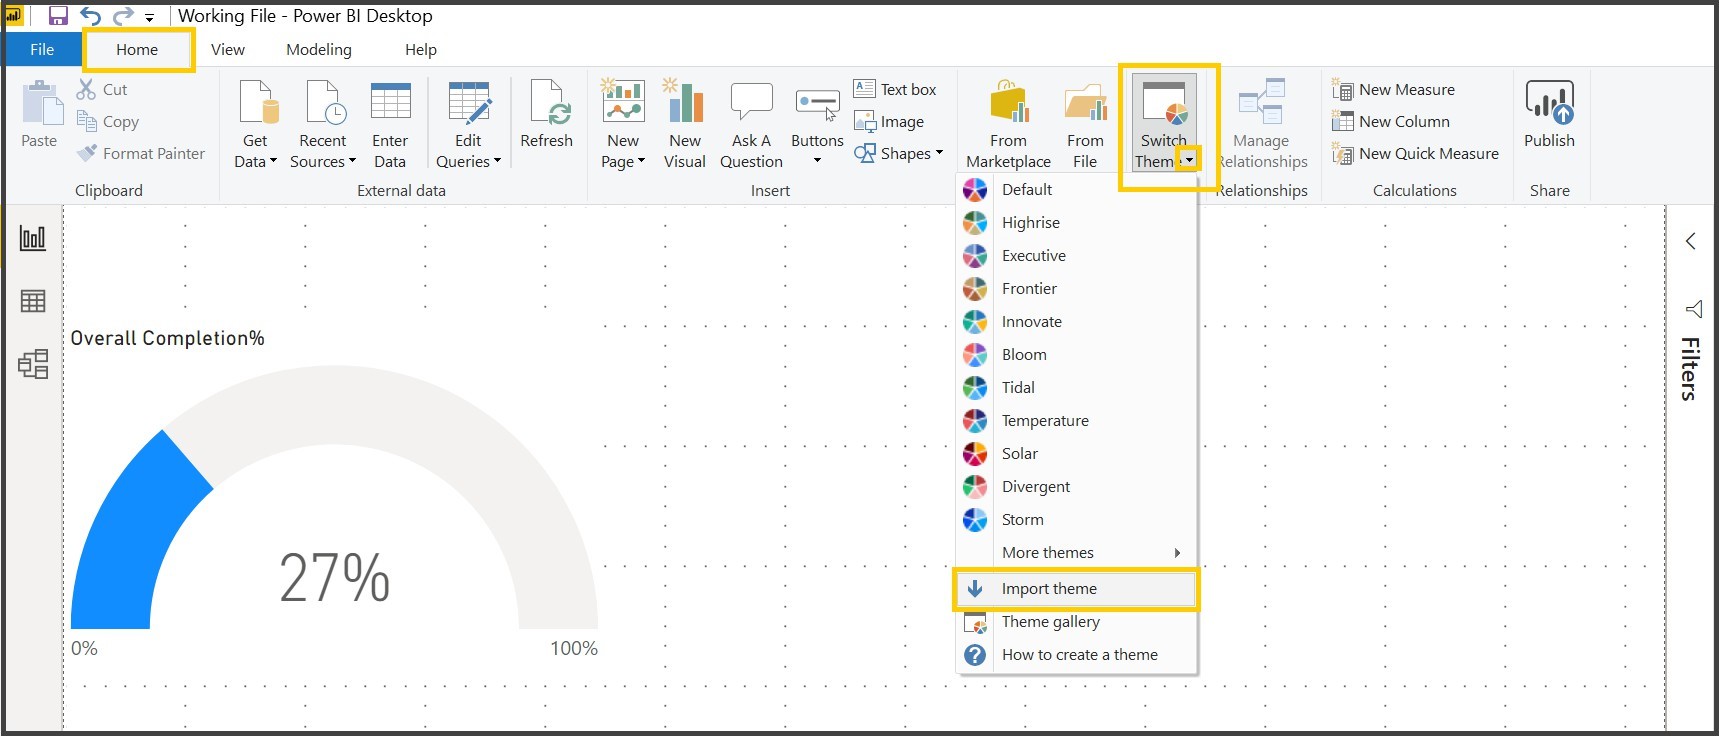The image size is (1719, 736).
Task: Open the Theme gallery
Action: (x=1077, y=622)
